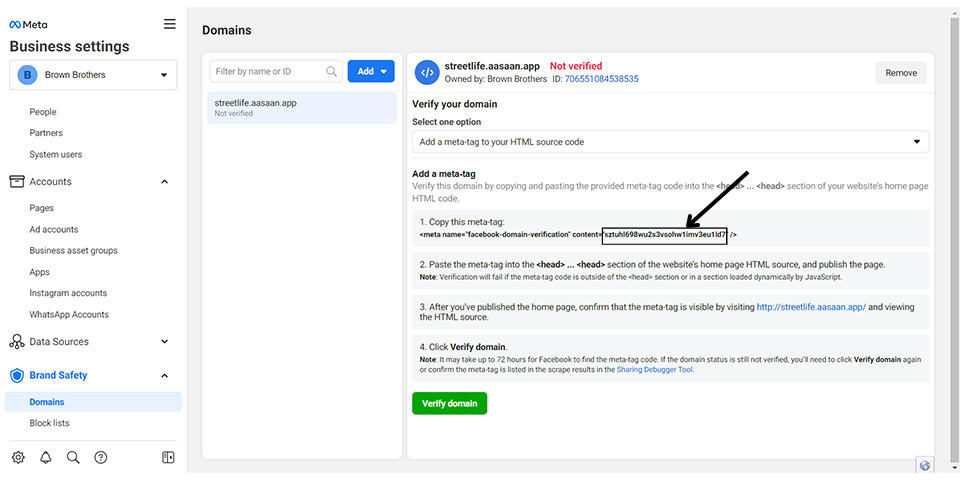
Task: Click the Business settings title
Action: 69,47
